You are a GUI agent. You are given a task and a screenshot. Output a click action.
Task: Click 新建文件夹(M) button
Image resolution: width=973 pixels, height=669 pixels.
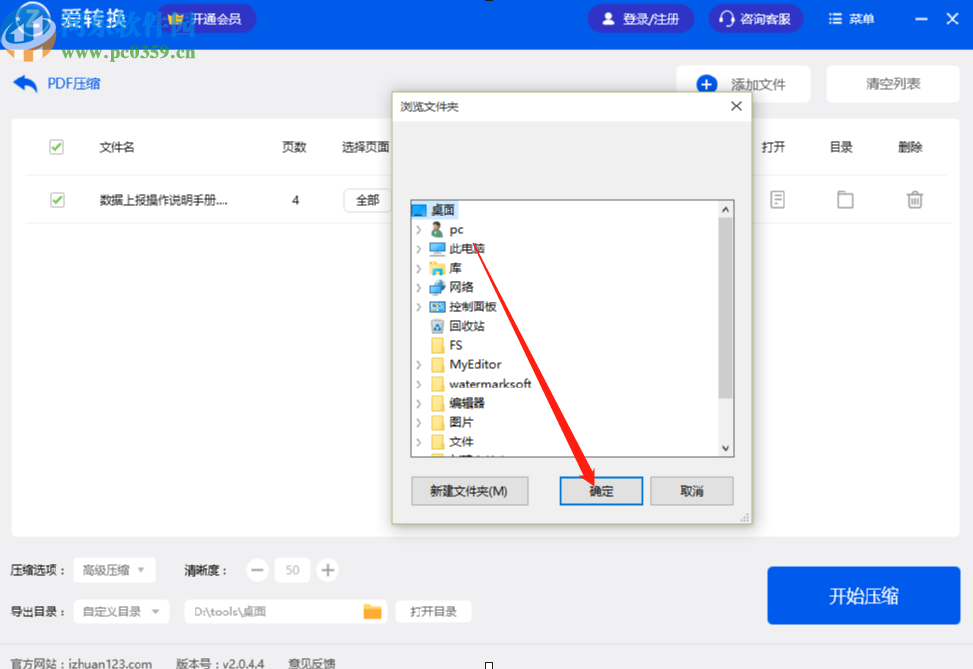tap(469, 491)
